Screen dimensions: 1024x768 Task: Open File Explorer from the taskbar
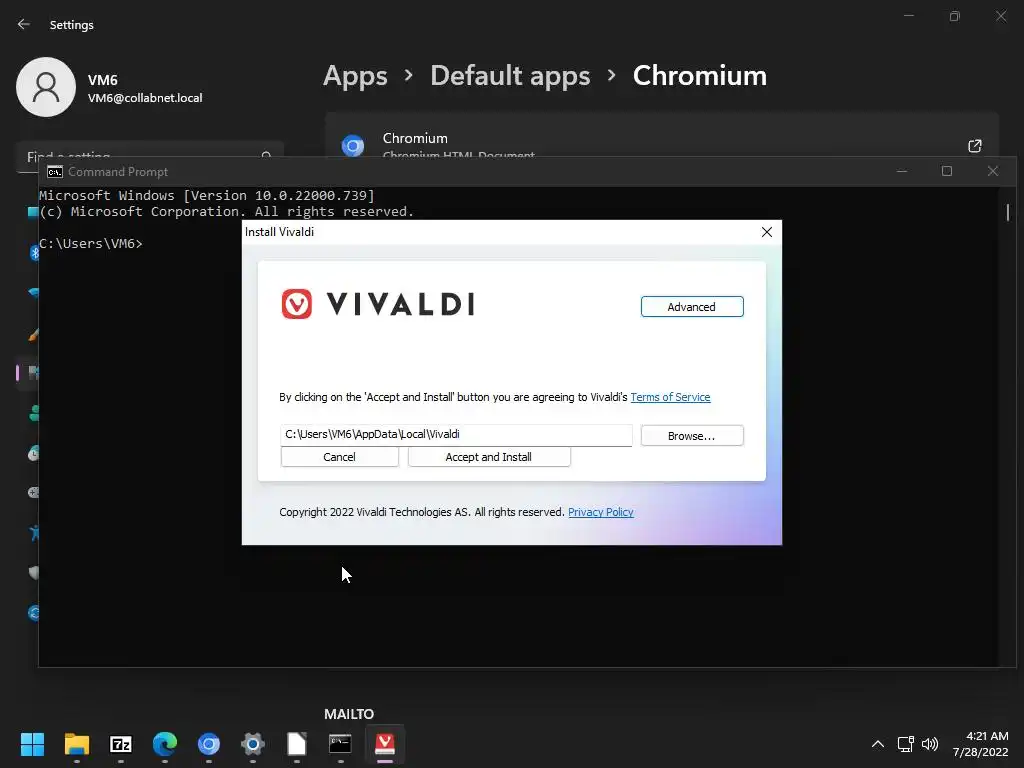coord(76,743)
